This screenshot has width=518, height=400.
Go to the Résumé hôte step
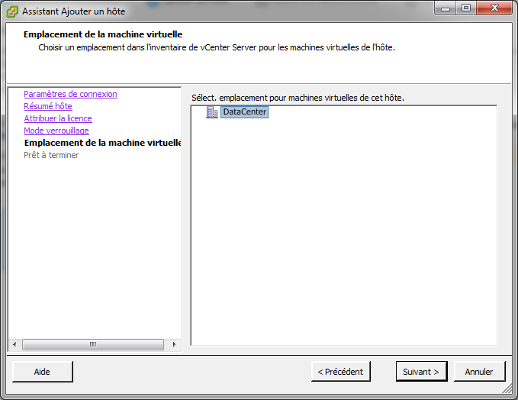point(48,106)
